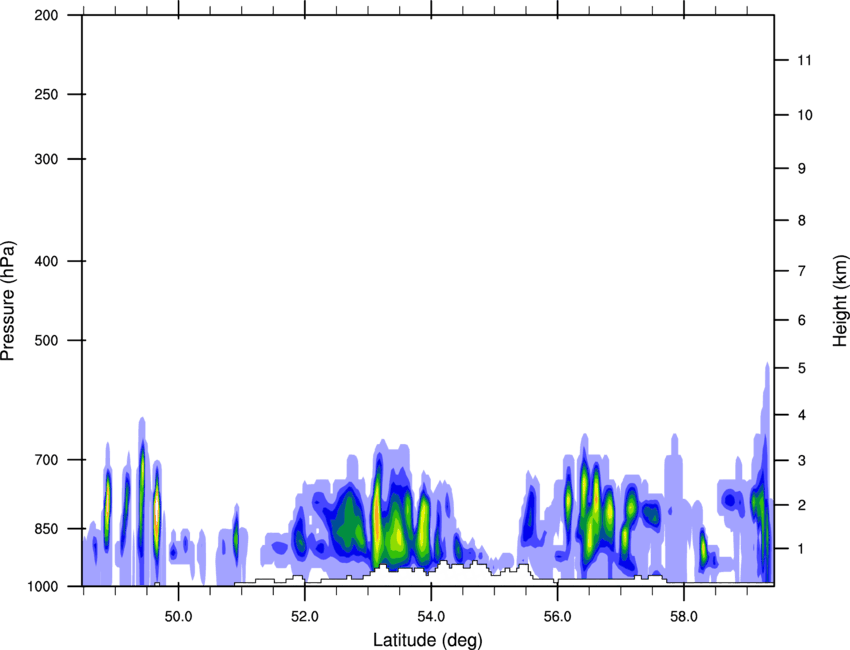Click the Latitude (deg) axis title
Image resolution: width=850 pixels, height=650 pixels.
pos(428,640)
